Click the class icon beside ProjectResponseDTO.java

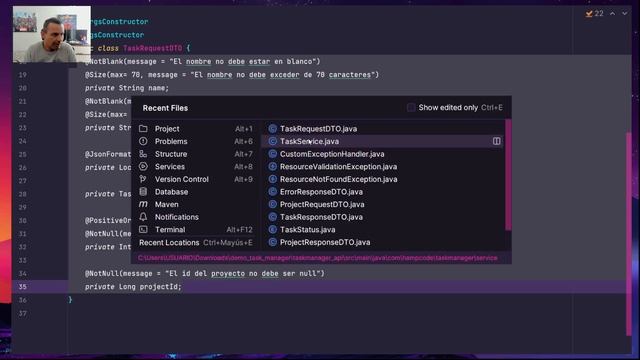click(273, 242)
